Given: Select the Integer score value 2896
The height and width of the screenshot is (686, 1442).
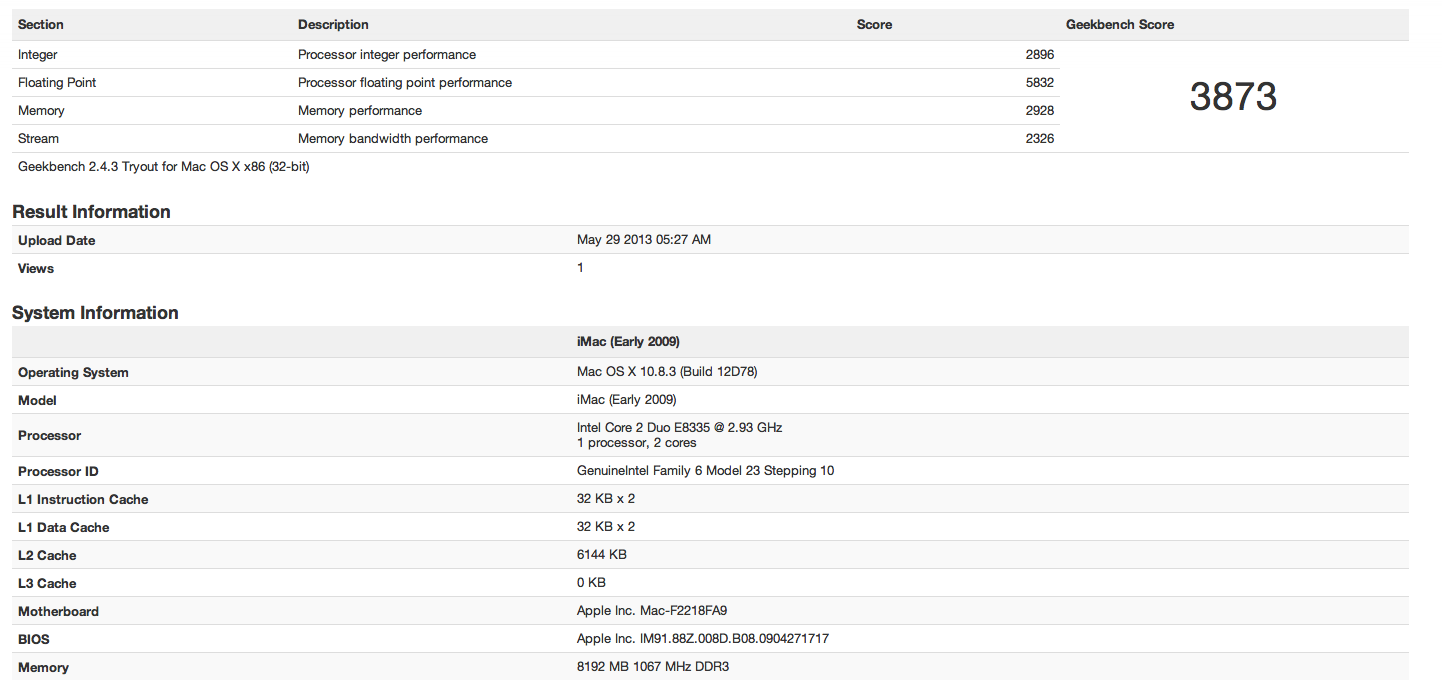Looking at the screenshot, I should pos(1039,55).
